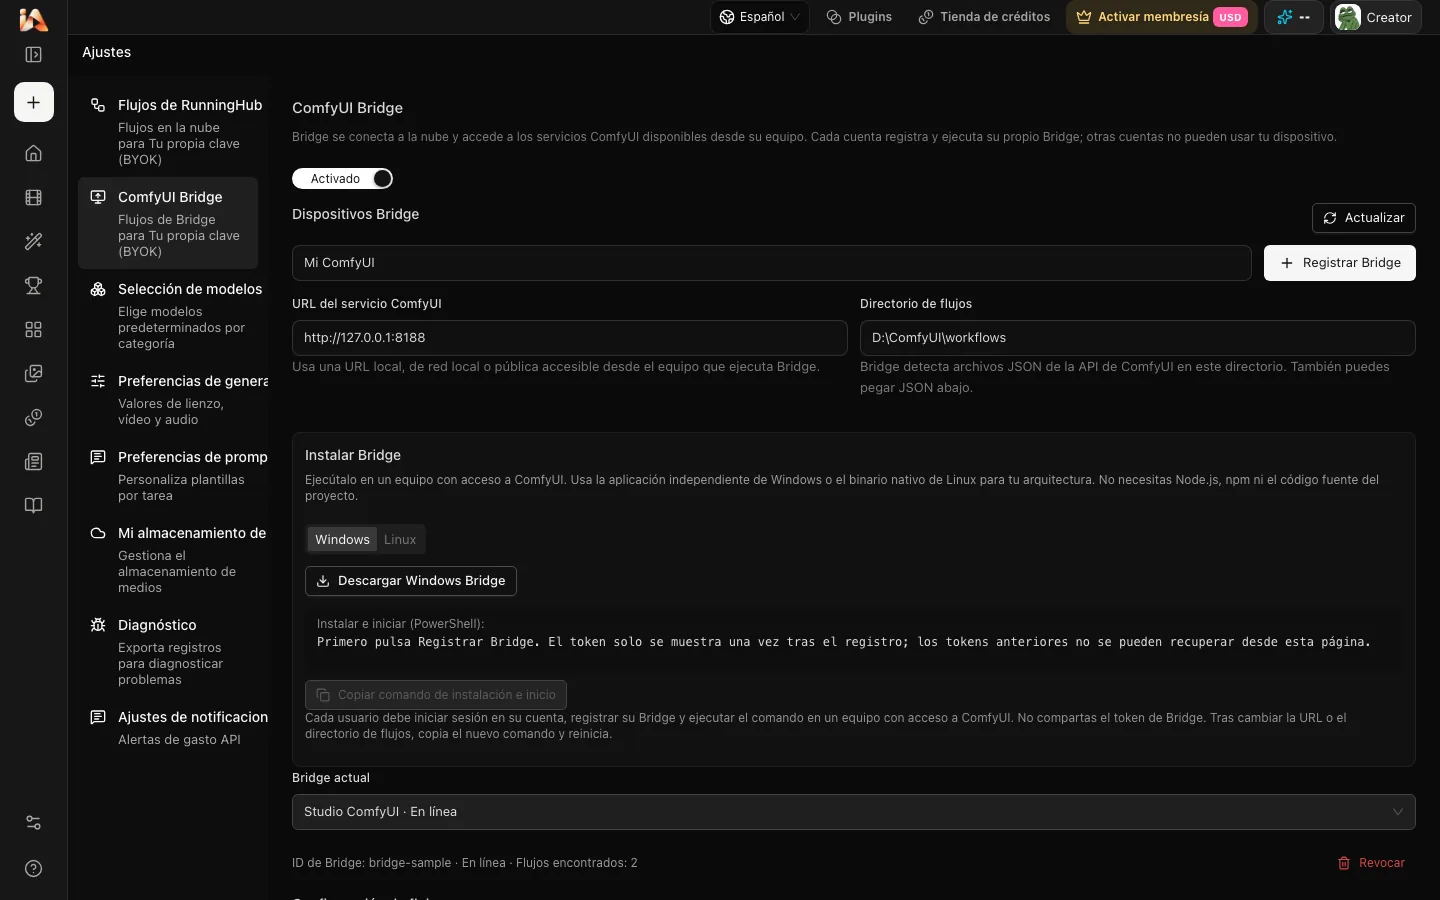Image resolution: width=1440 pixels, height=900 pixels.
Task: Click Copiar comando de instalación e inicio
Action: (x=436, y=695)
